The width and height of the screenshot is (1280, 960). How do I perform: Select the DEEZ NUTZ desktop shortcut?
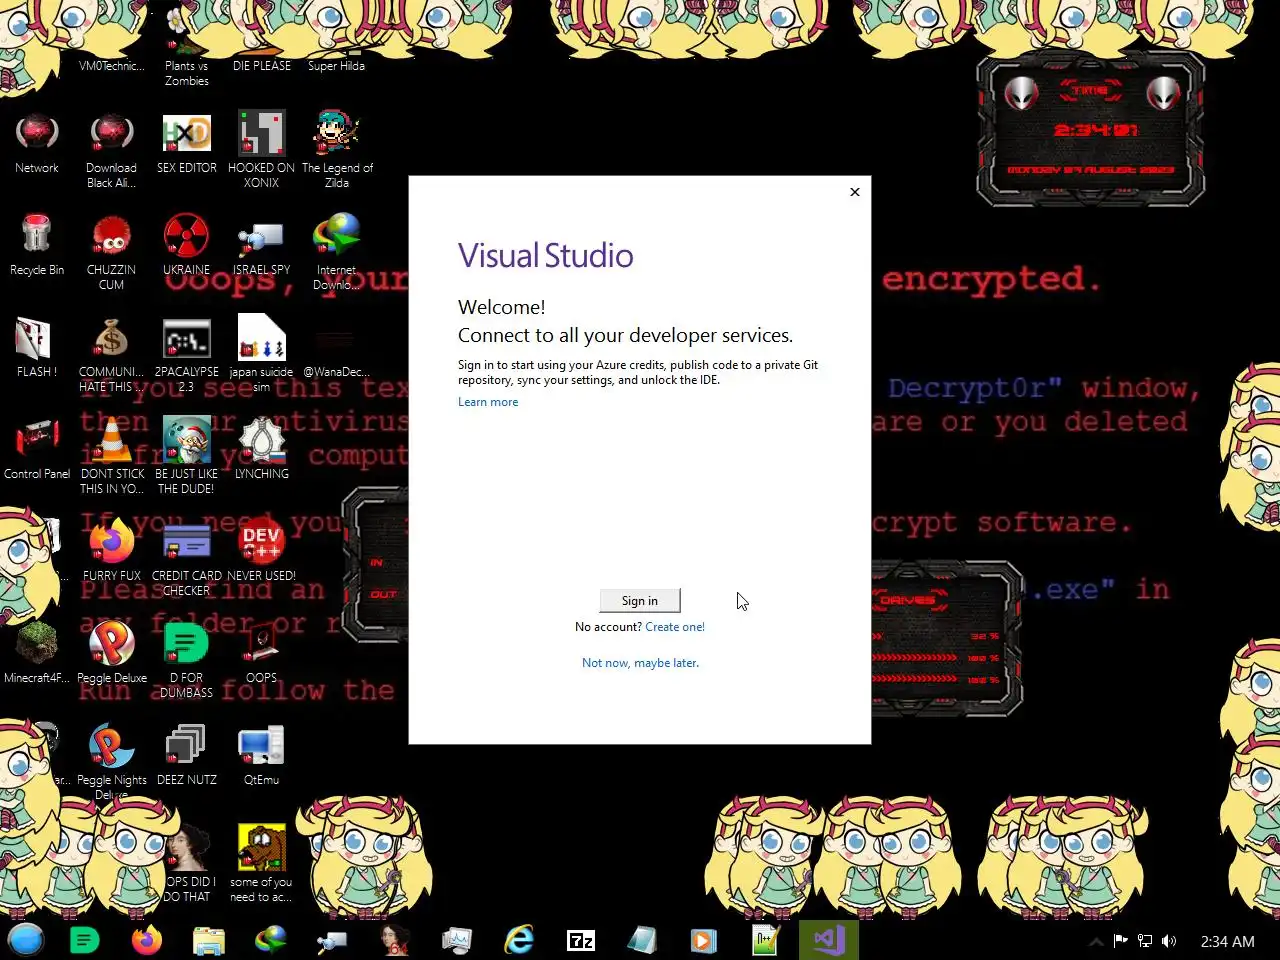point(187,754)
